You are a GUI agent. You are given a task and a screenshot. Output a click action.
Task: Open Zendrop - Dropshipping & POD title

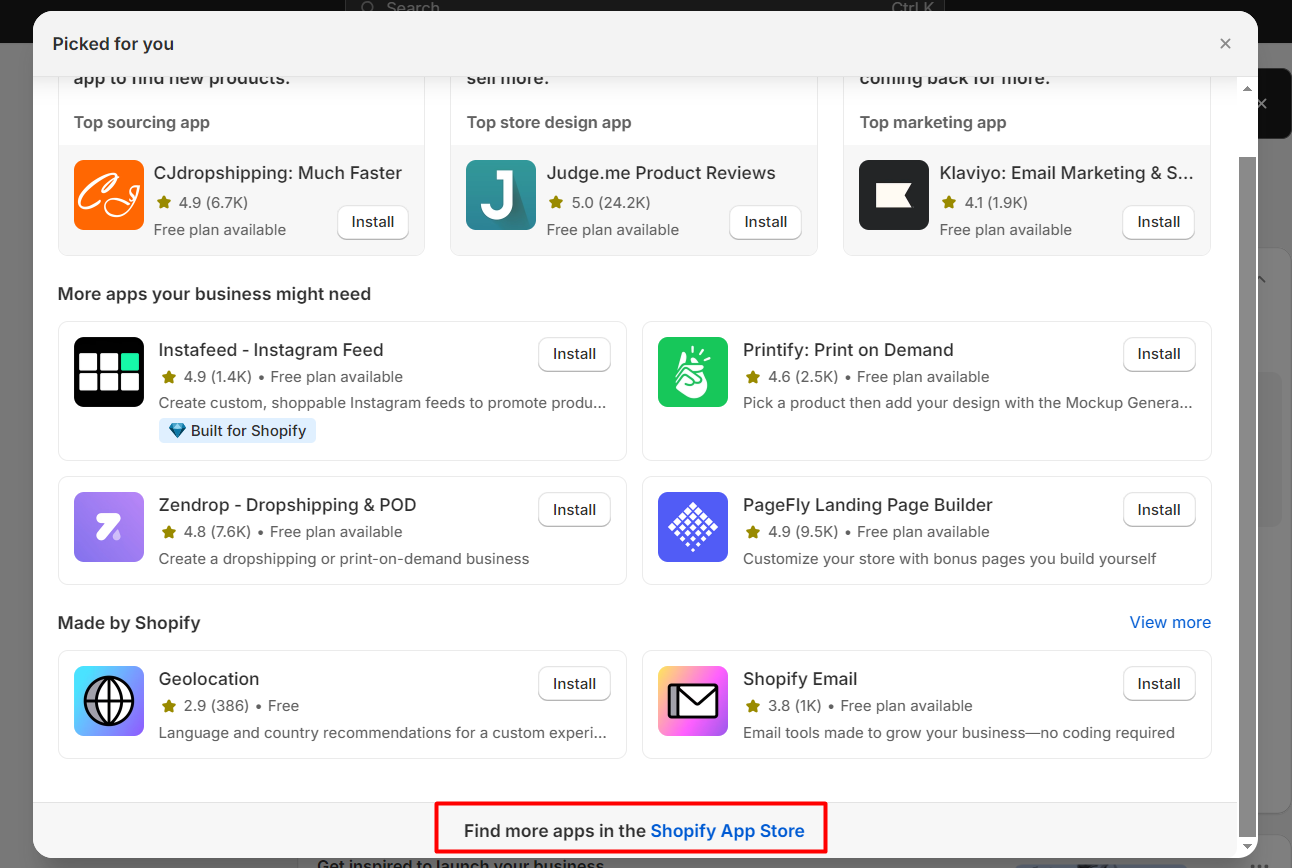(x=287, y=505)
